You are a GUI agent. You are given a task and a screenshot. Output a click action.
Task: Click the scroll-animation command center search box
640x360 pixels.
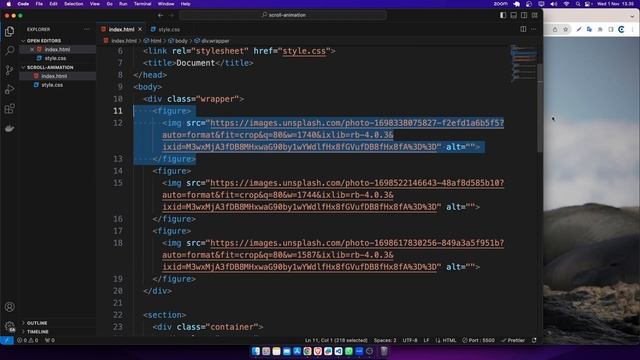283,15
